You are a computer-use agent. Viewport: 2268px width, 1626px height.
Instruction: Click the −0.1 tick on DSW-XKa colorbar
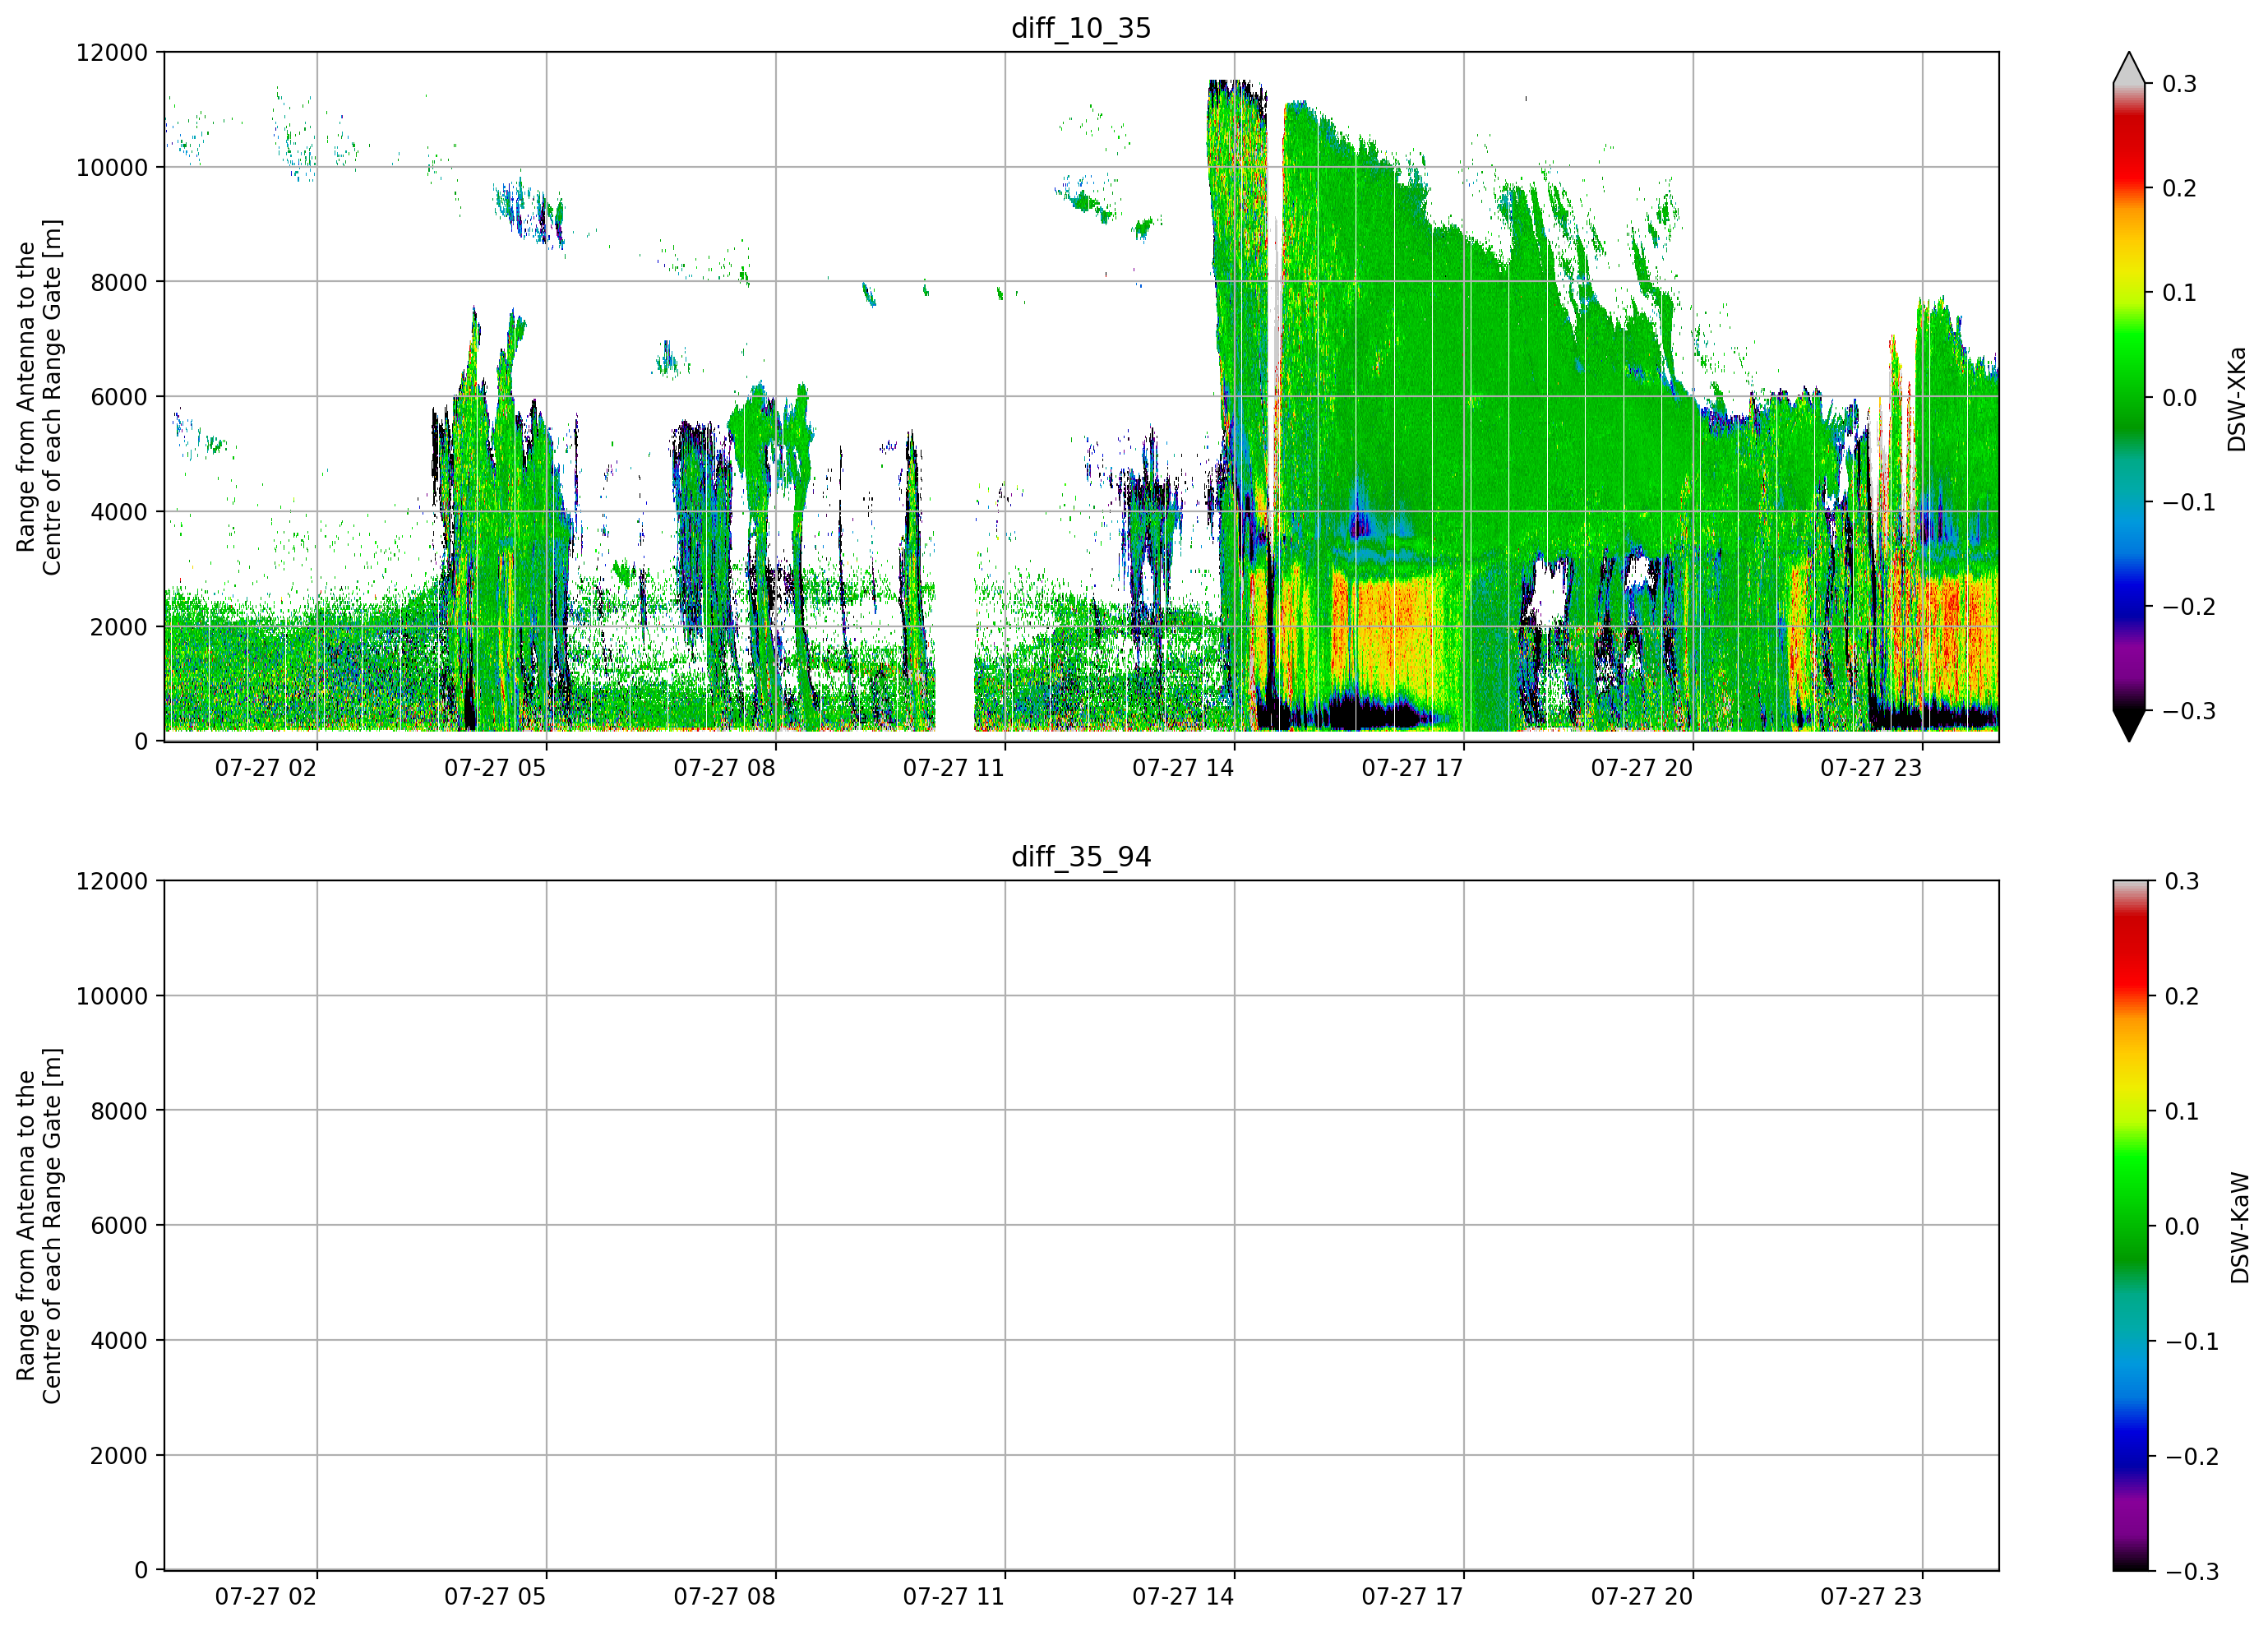(x=2189, y=502)
